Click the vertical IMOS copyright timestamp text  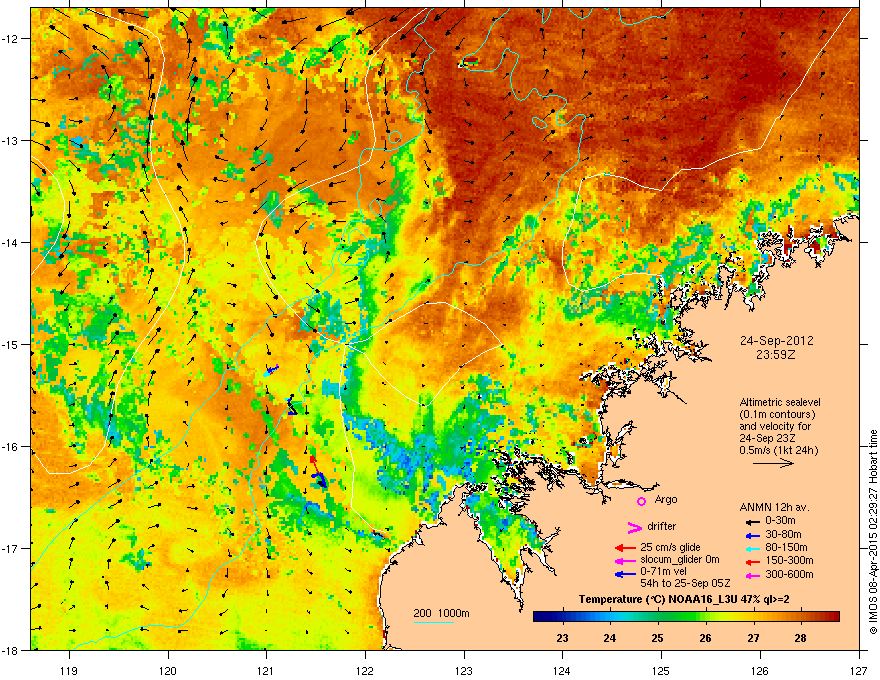873,532
